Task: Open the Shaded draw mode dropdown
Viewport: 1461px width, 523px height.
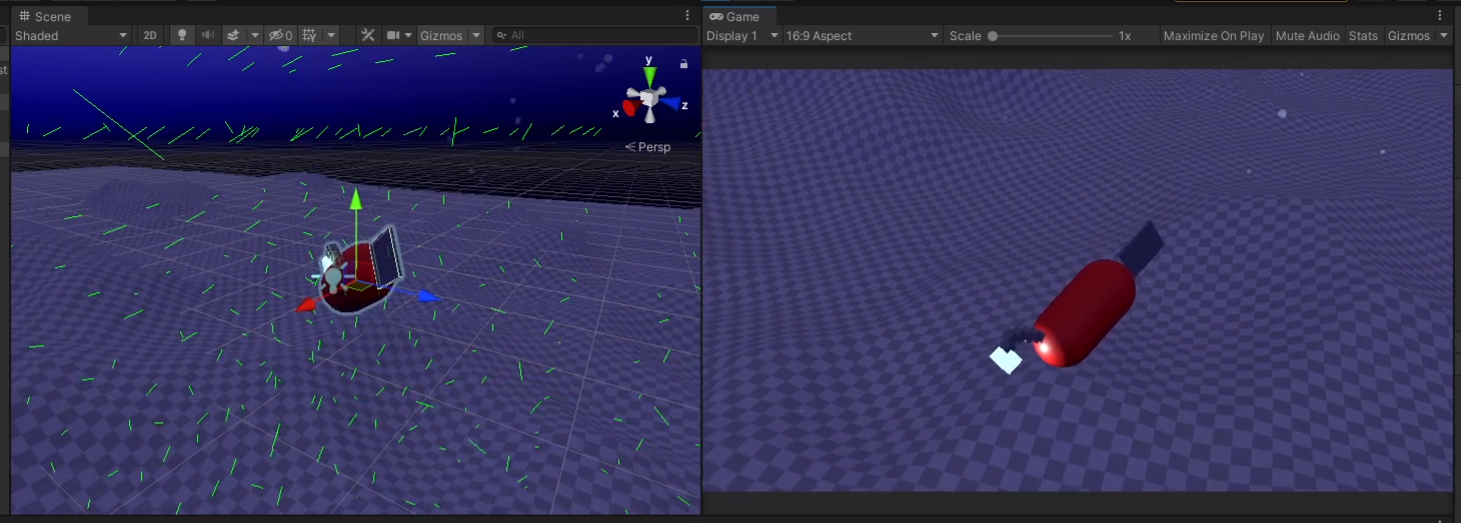Action: coord(71,35)
